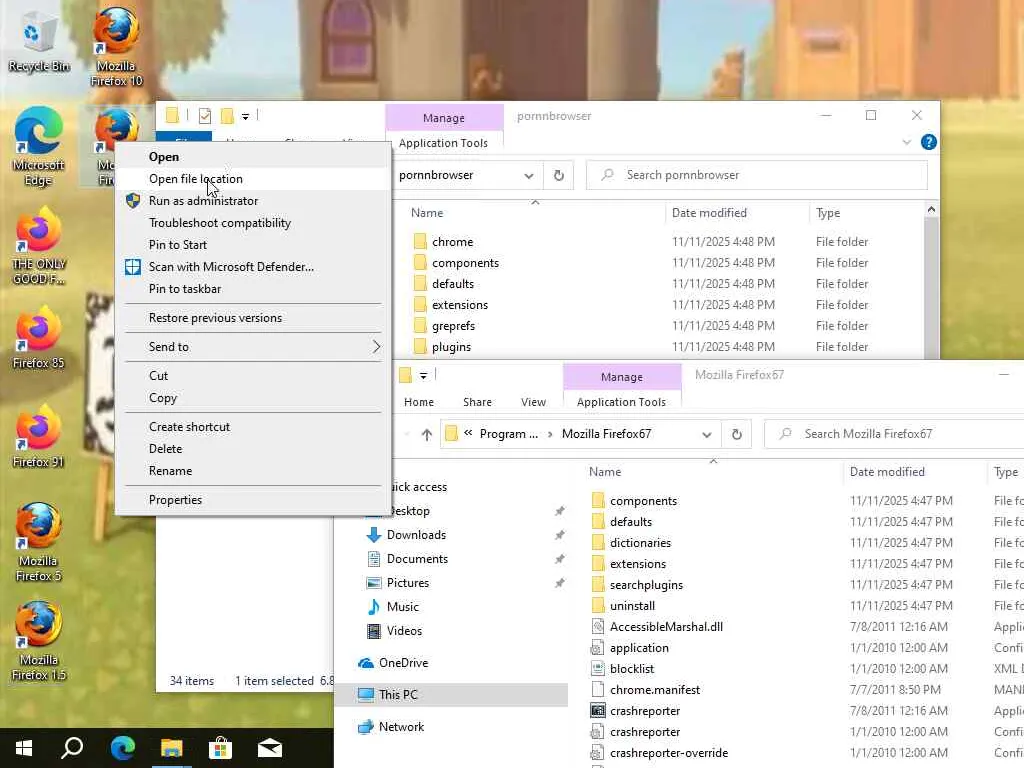1024x768 pixels.
Task: Click properties checkmark icon in quick access toolbar
Action: 204,116
